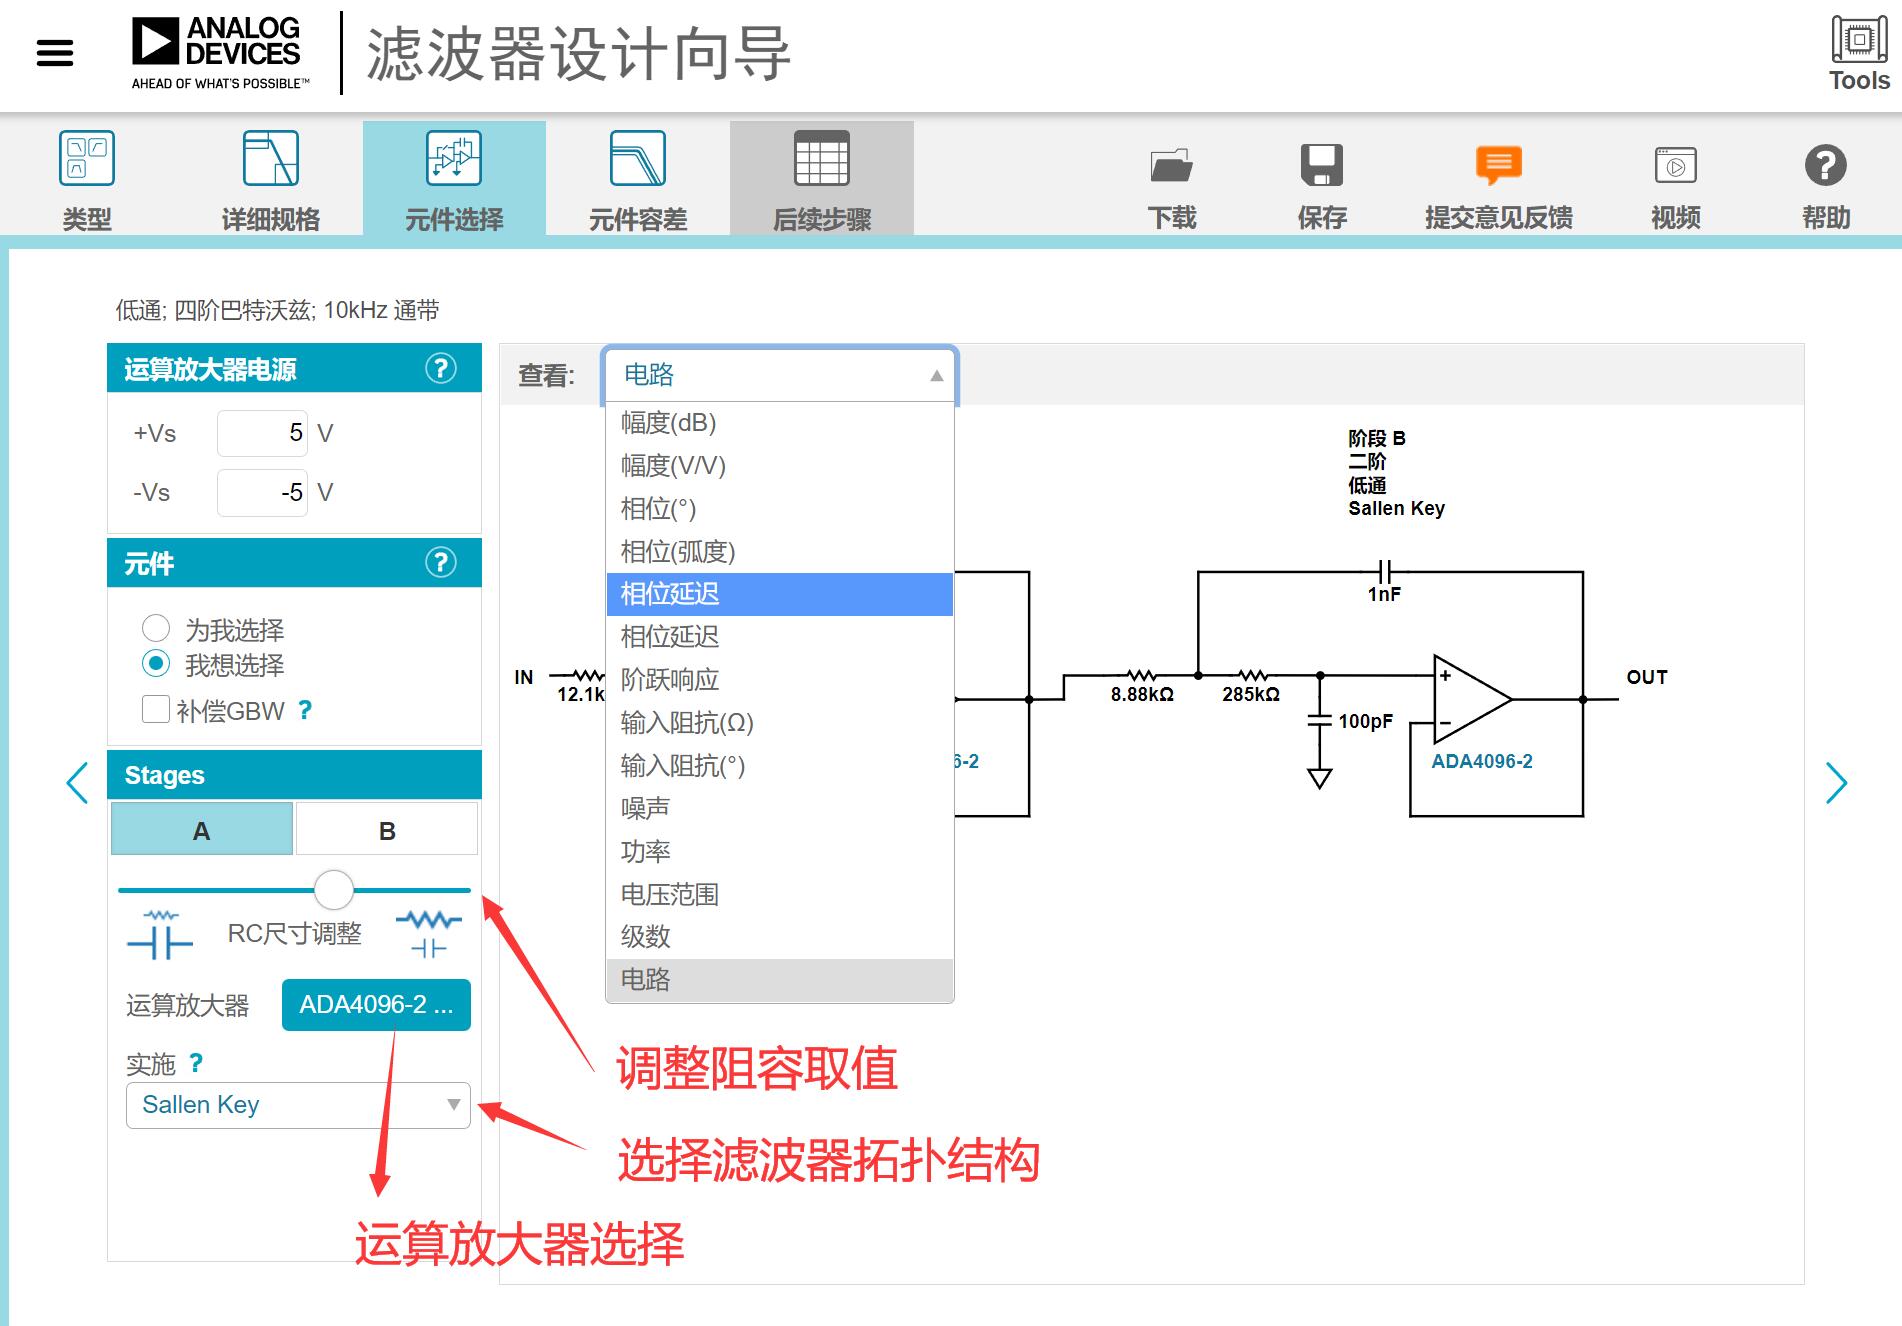The image size is (1902, 1326).
Task: Click the ADA4096-2 op amp button
Action: click(376, 1005)
